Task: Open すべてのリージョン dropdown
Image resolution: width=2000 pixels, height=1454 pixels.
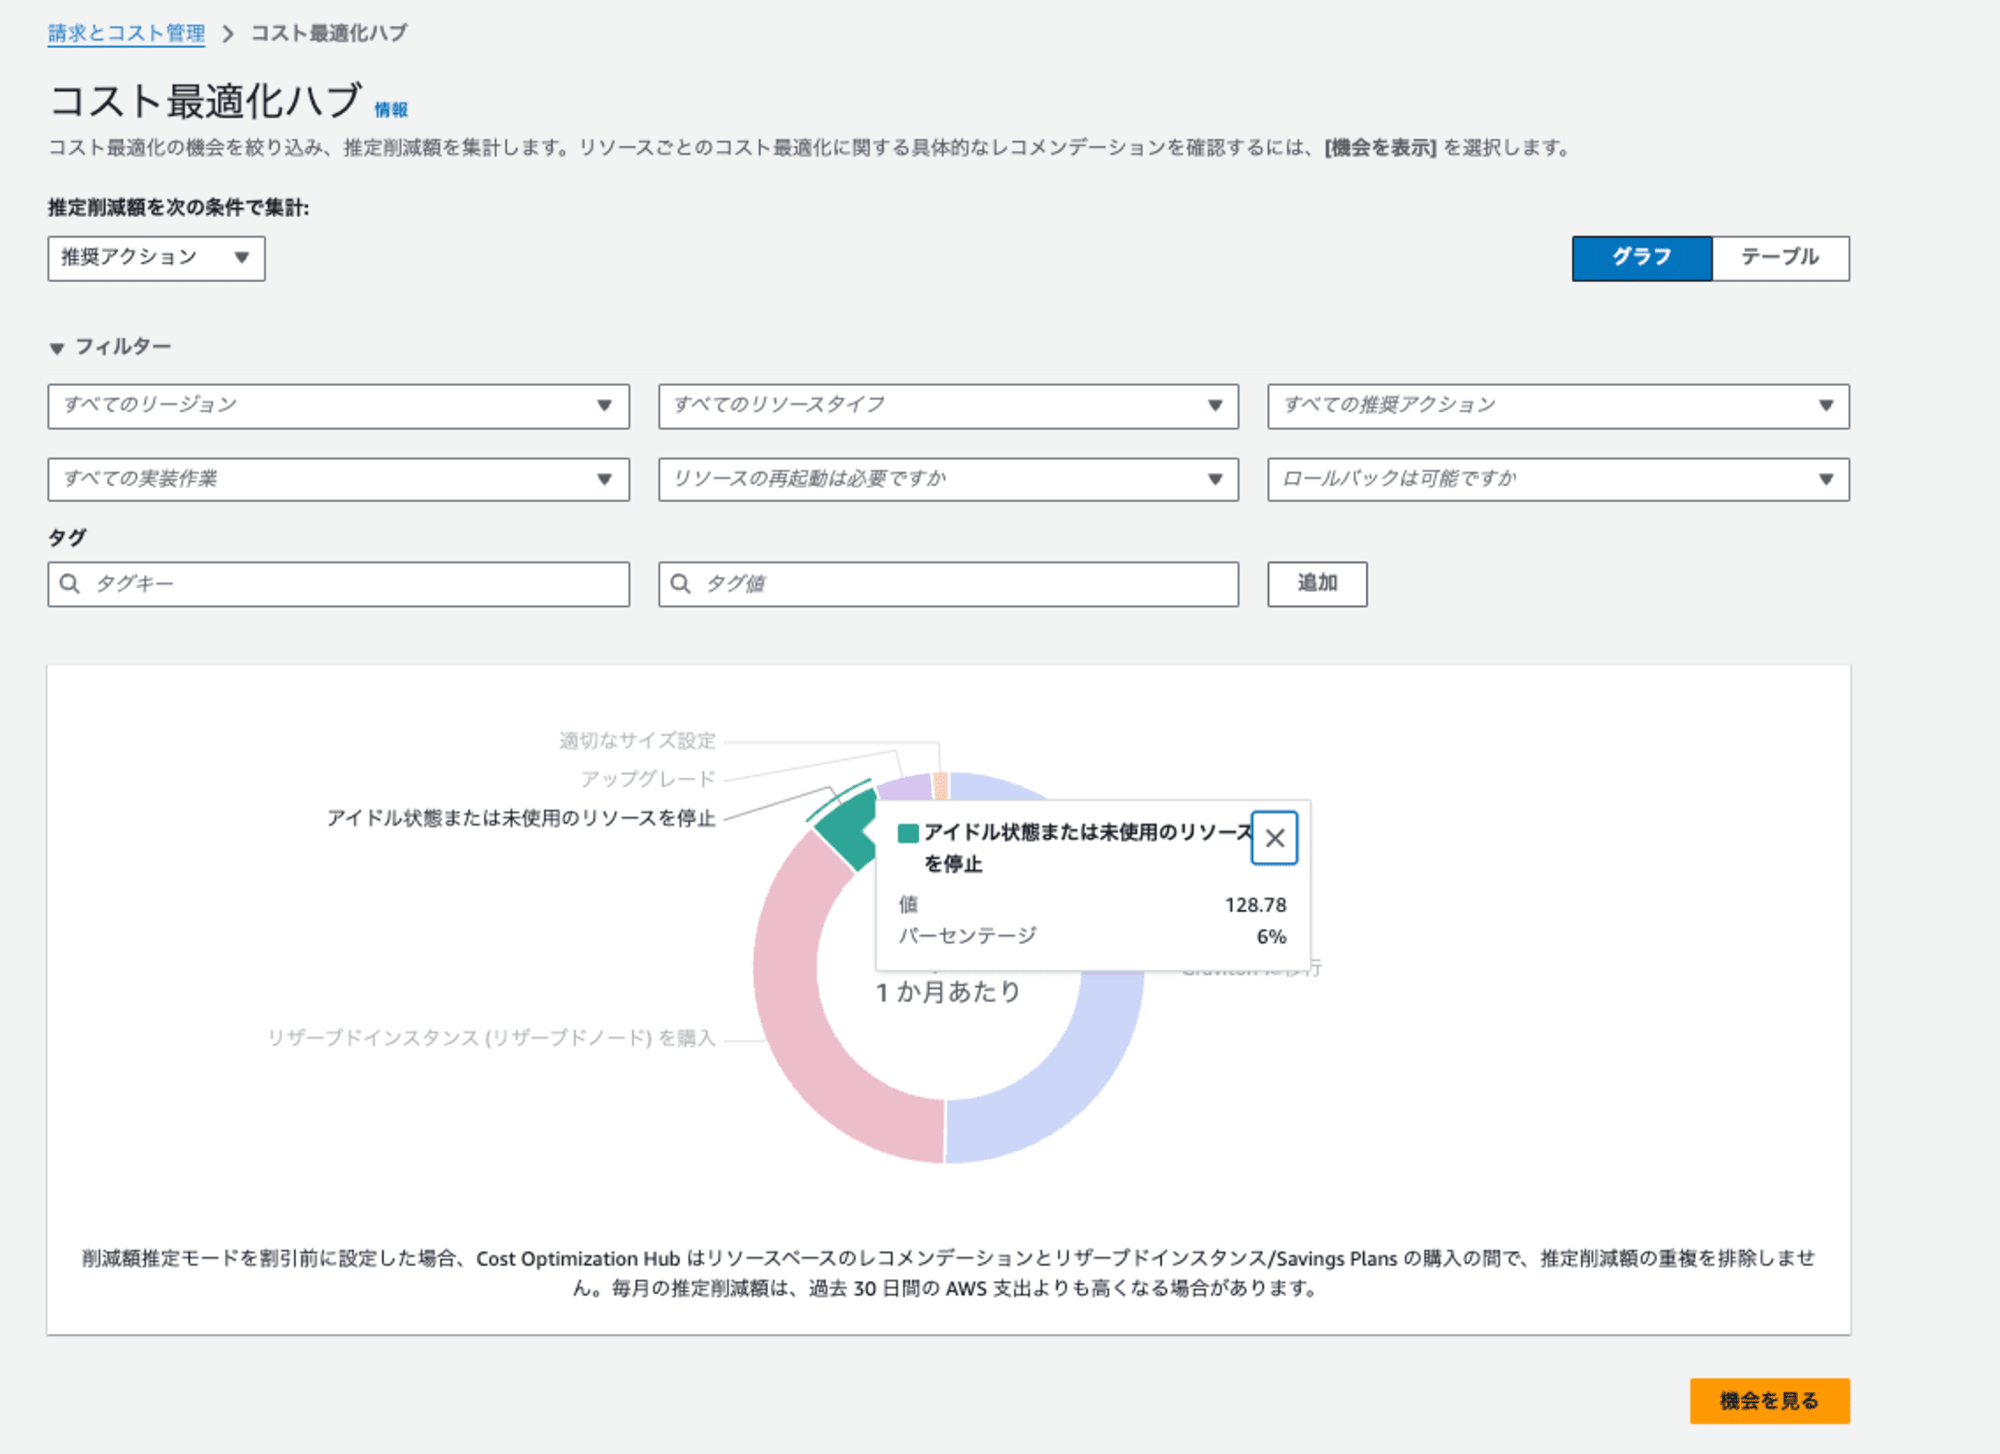Action: [338, 406]
